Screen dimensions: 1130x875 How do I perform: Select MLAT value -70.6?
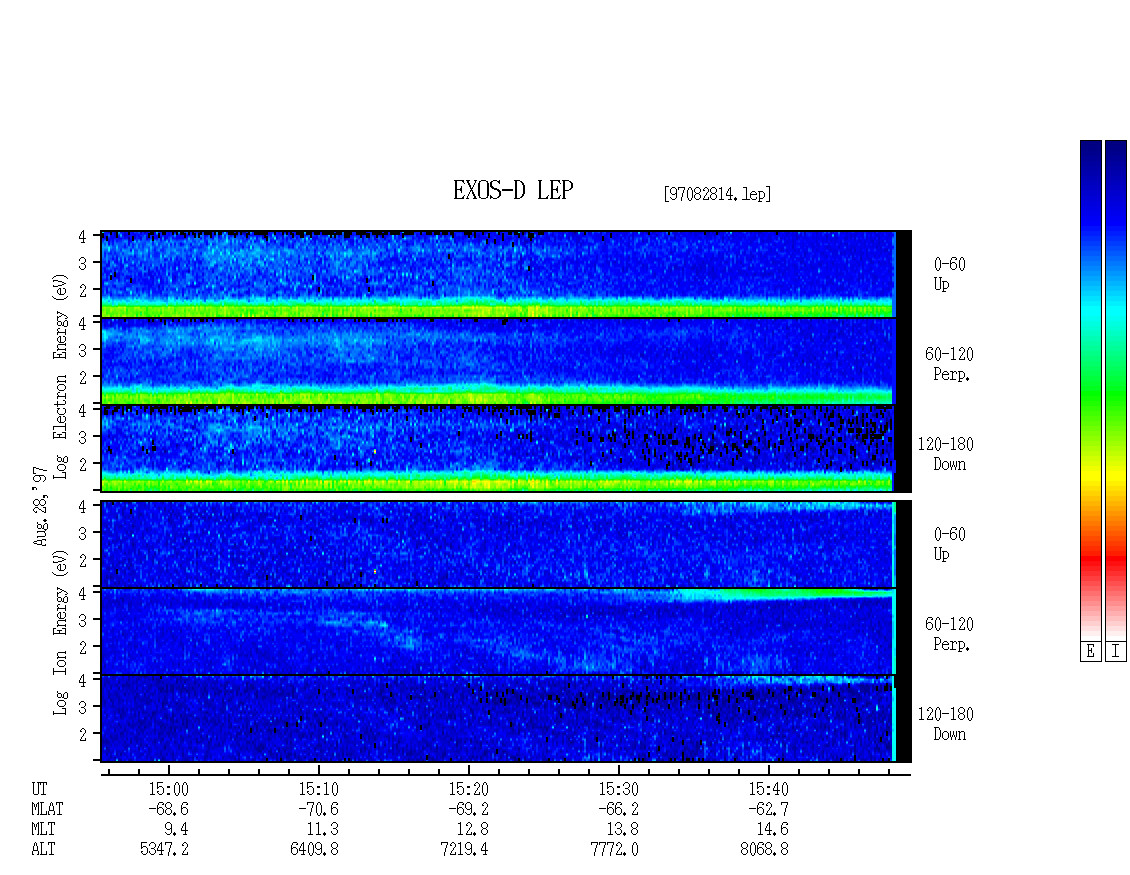pyautogui.click(x=319, y=809)
